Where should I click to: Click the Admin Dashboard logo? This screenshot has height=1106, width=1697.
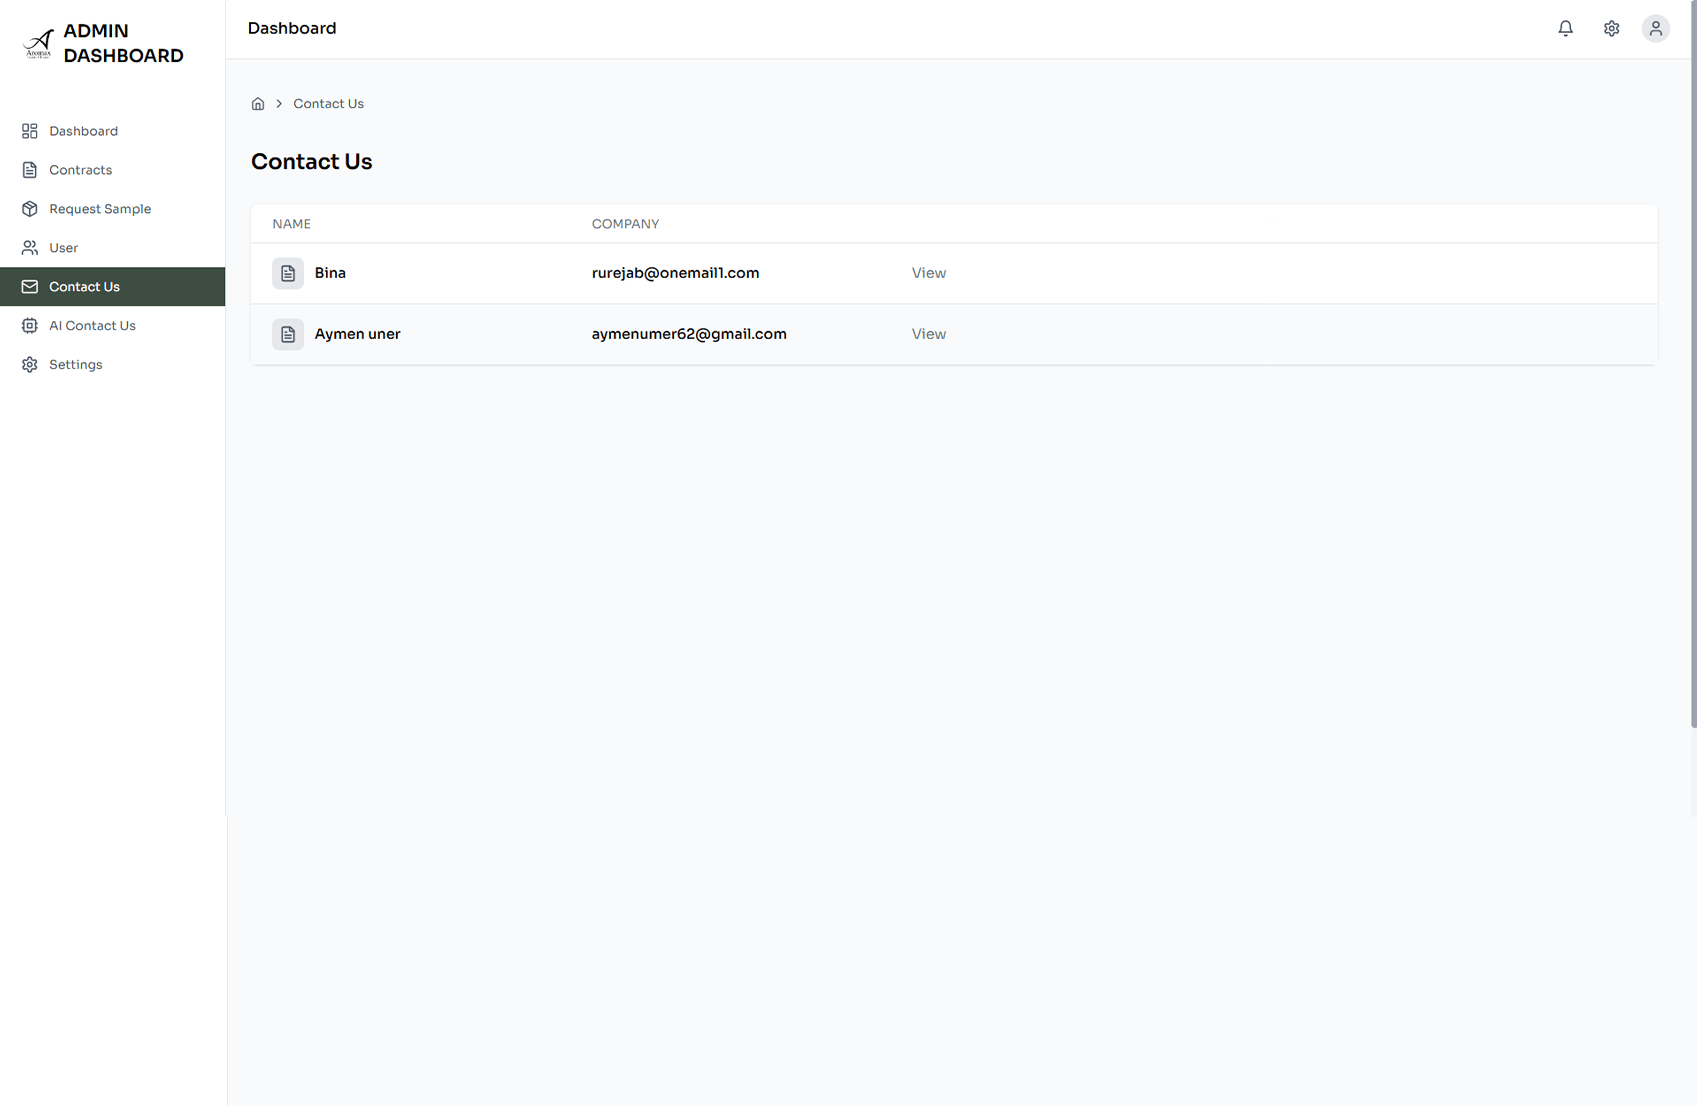pos(38,43)
